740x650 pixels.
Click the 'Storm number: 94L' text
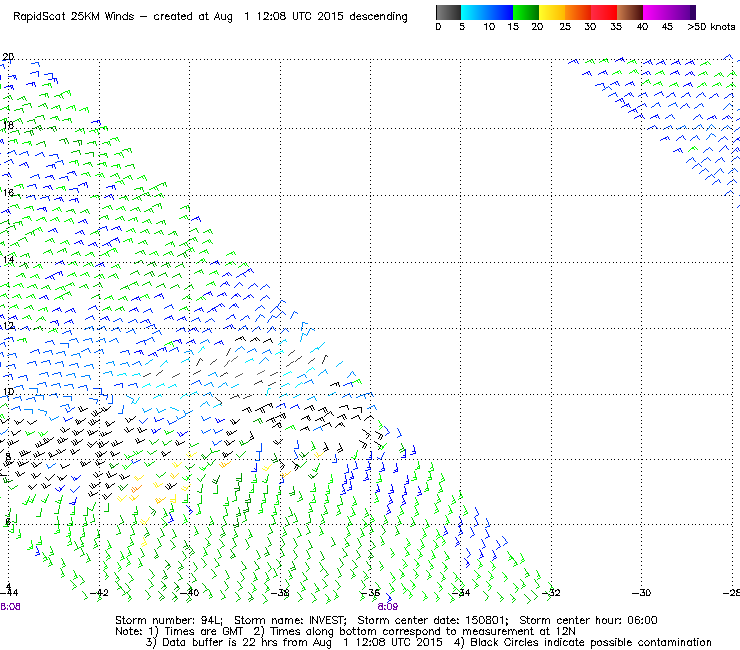click(x=168, y=620)
